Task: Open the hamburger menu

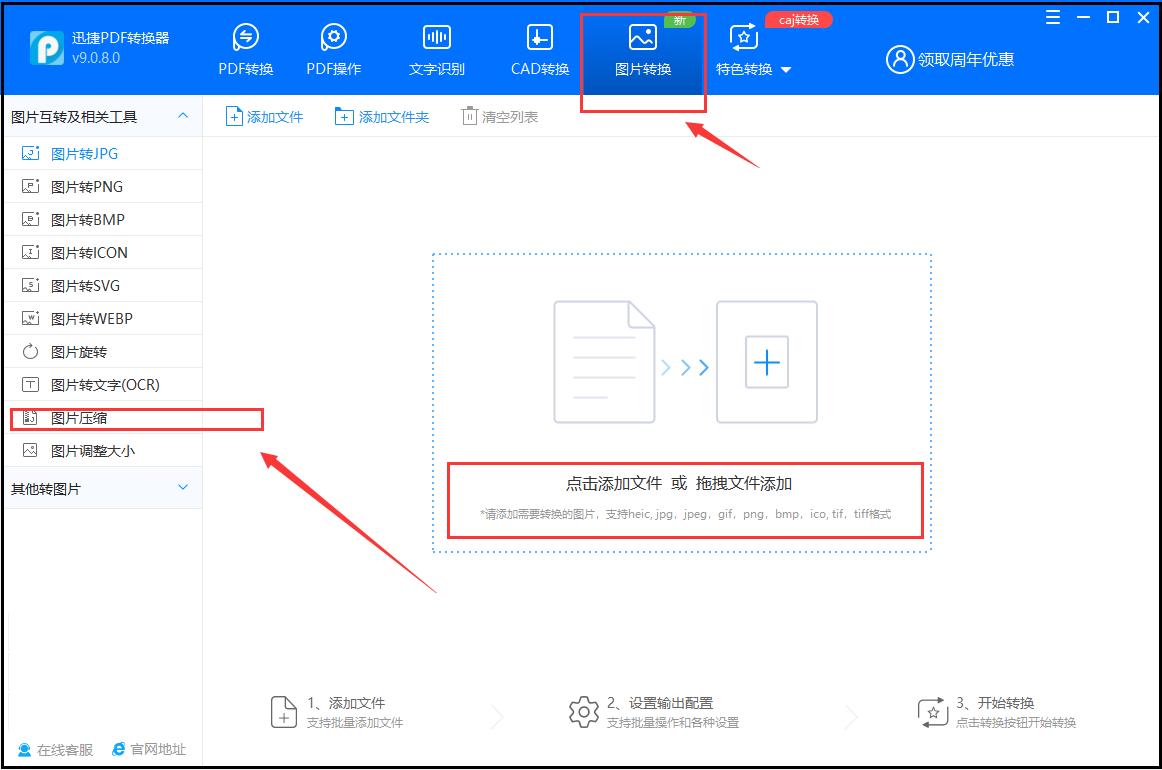Action: pyautogui.click(x=1052, y=17)
